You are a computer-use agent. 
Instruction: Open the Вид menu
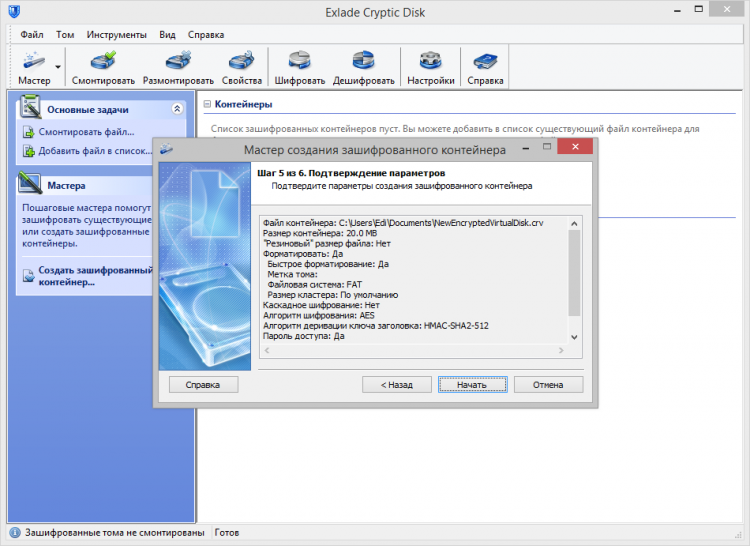click(x=167, y=34)
